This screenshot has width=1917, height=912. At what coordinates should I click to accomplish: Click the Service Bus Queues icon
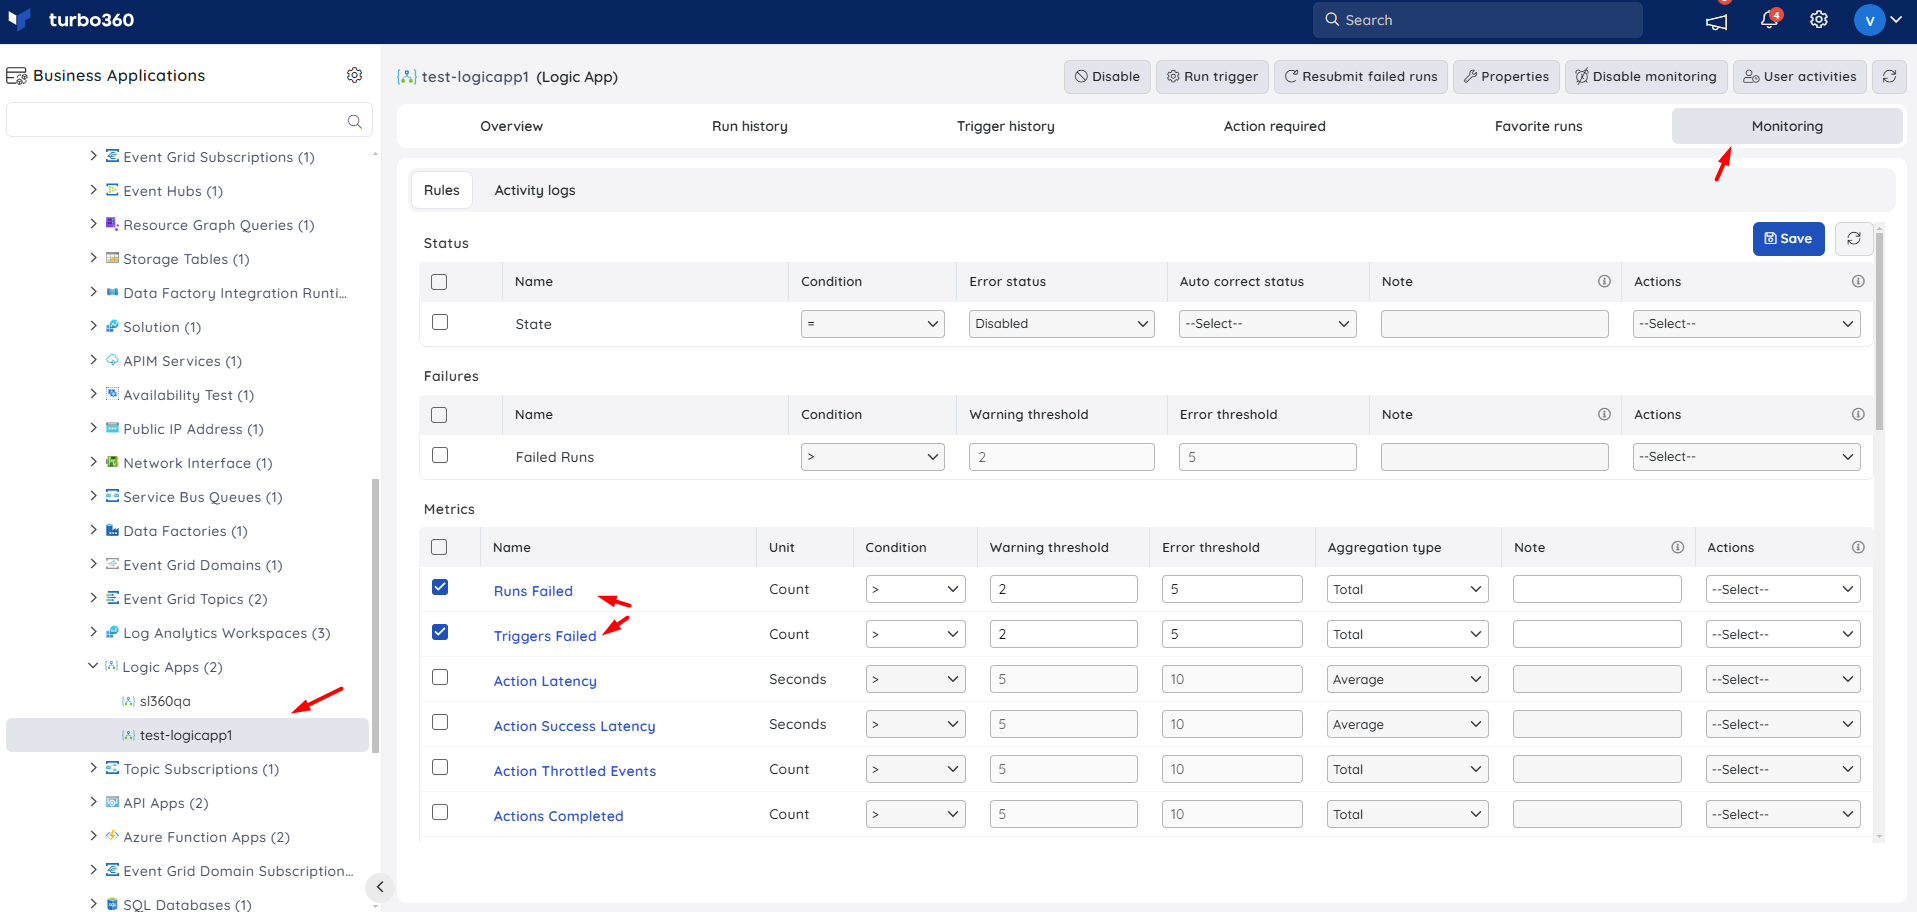click(x=112, y=496)
